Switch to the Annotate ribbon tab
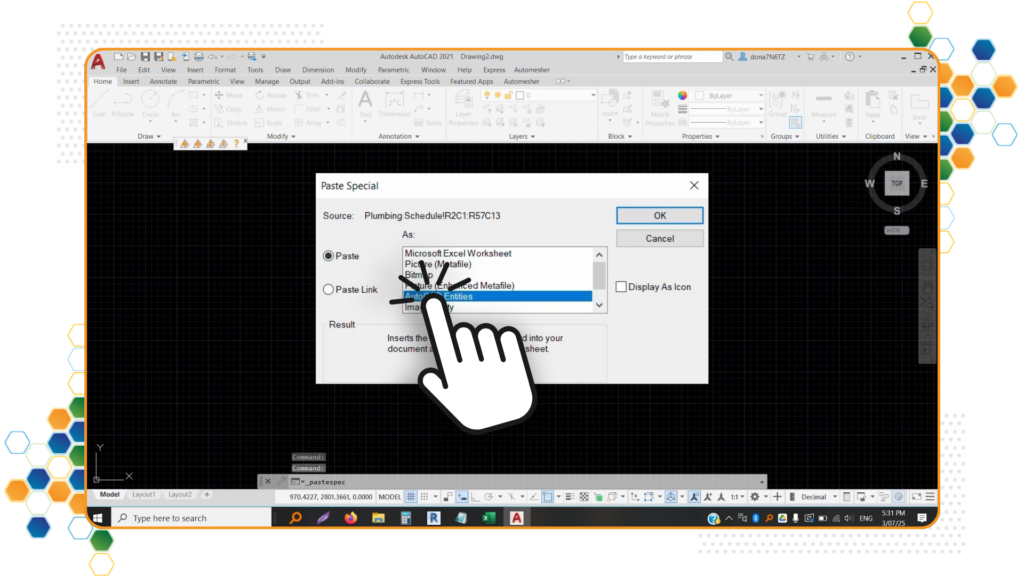Viewport: 1024px width, 576px height. click(163, 81)
